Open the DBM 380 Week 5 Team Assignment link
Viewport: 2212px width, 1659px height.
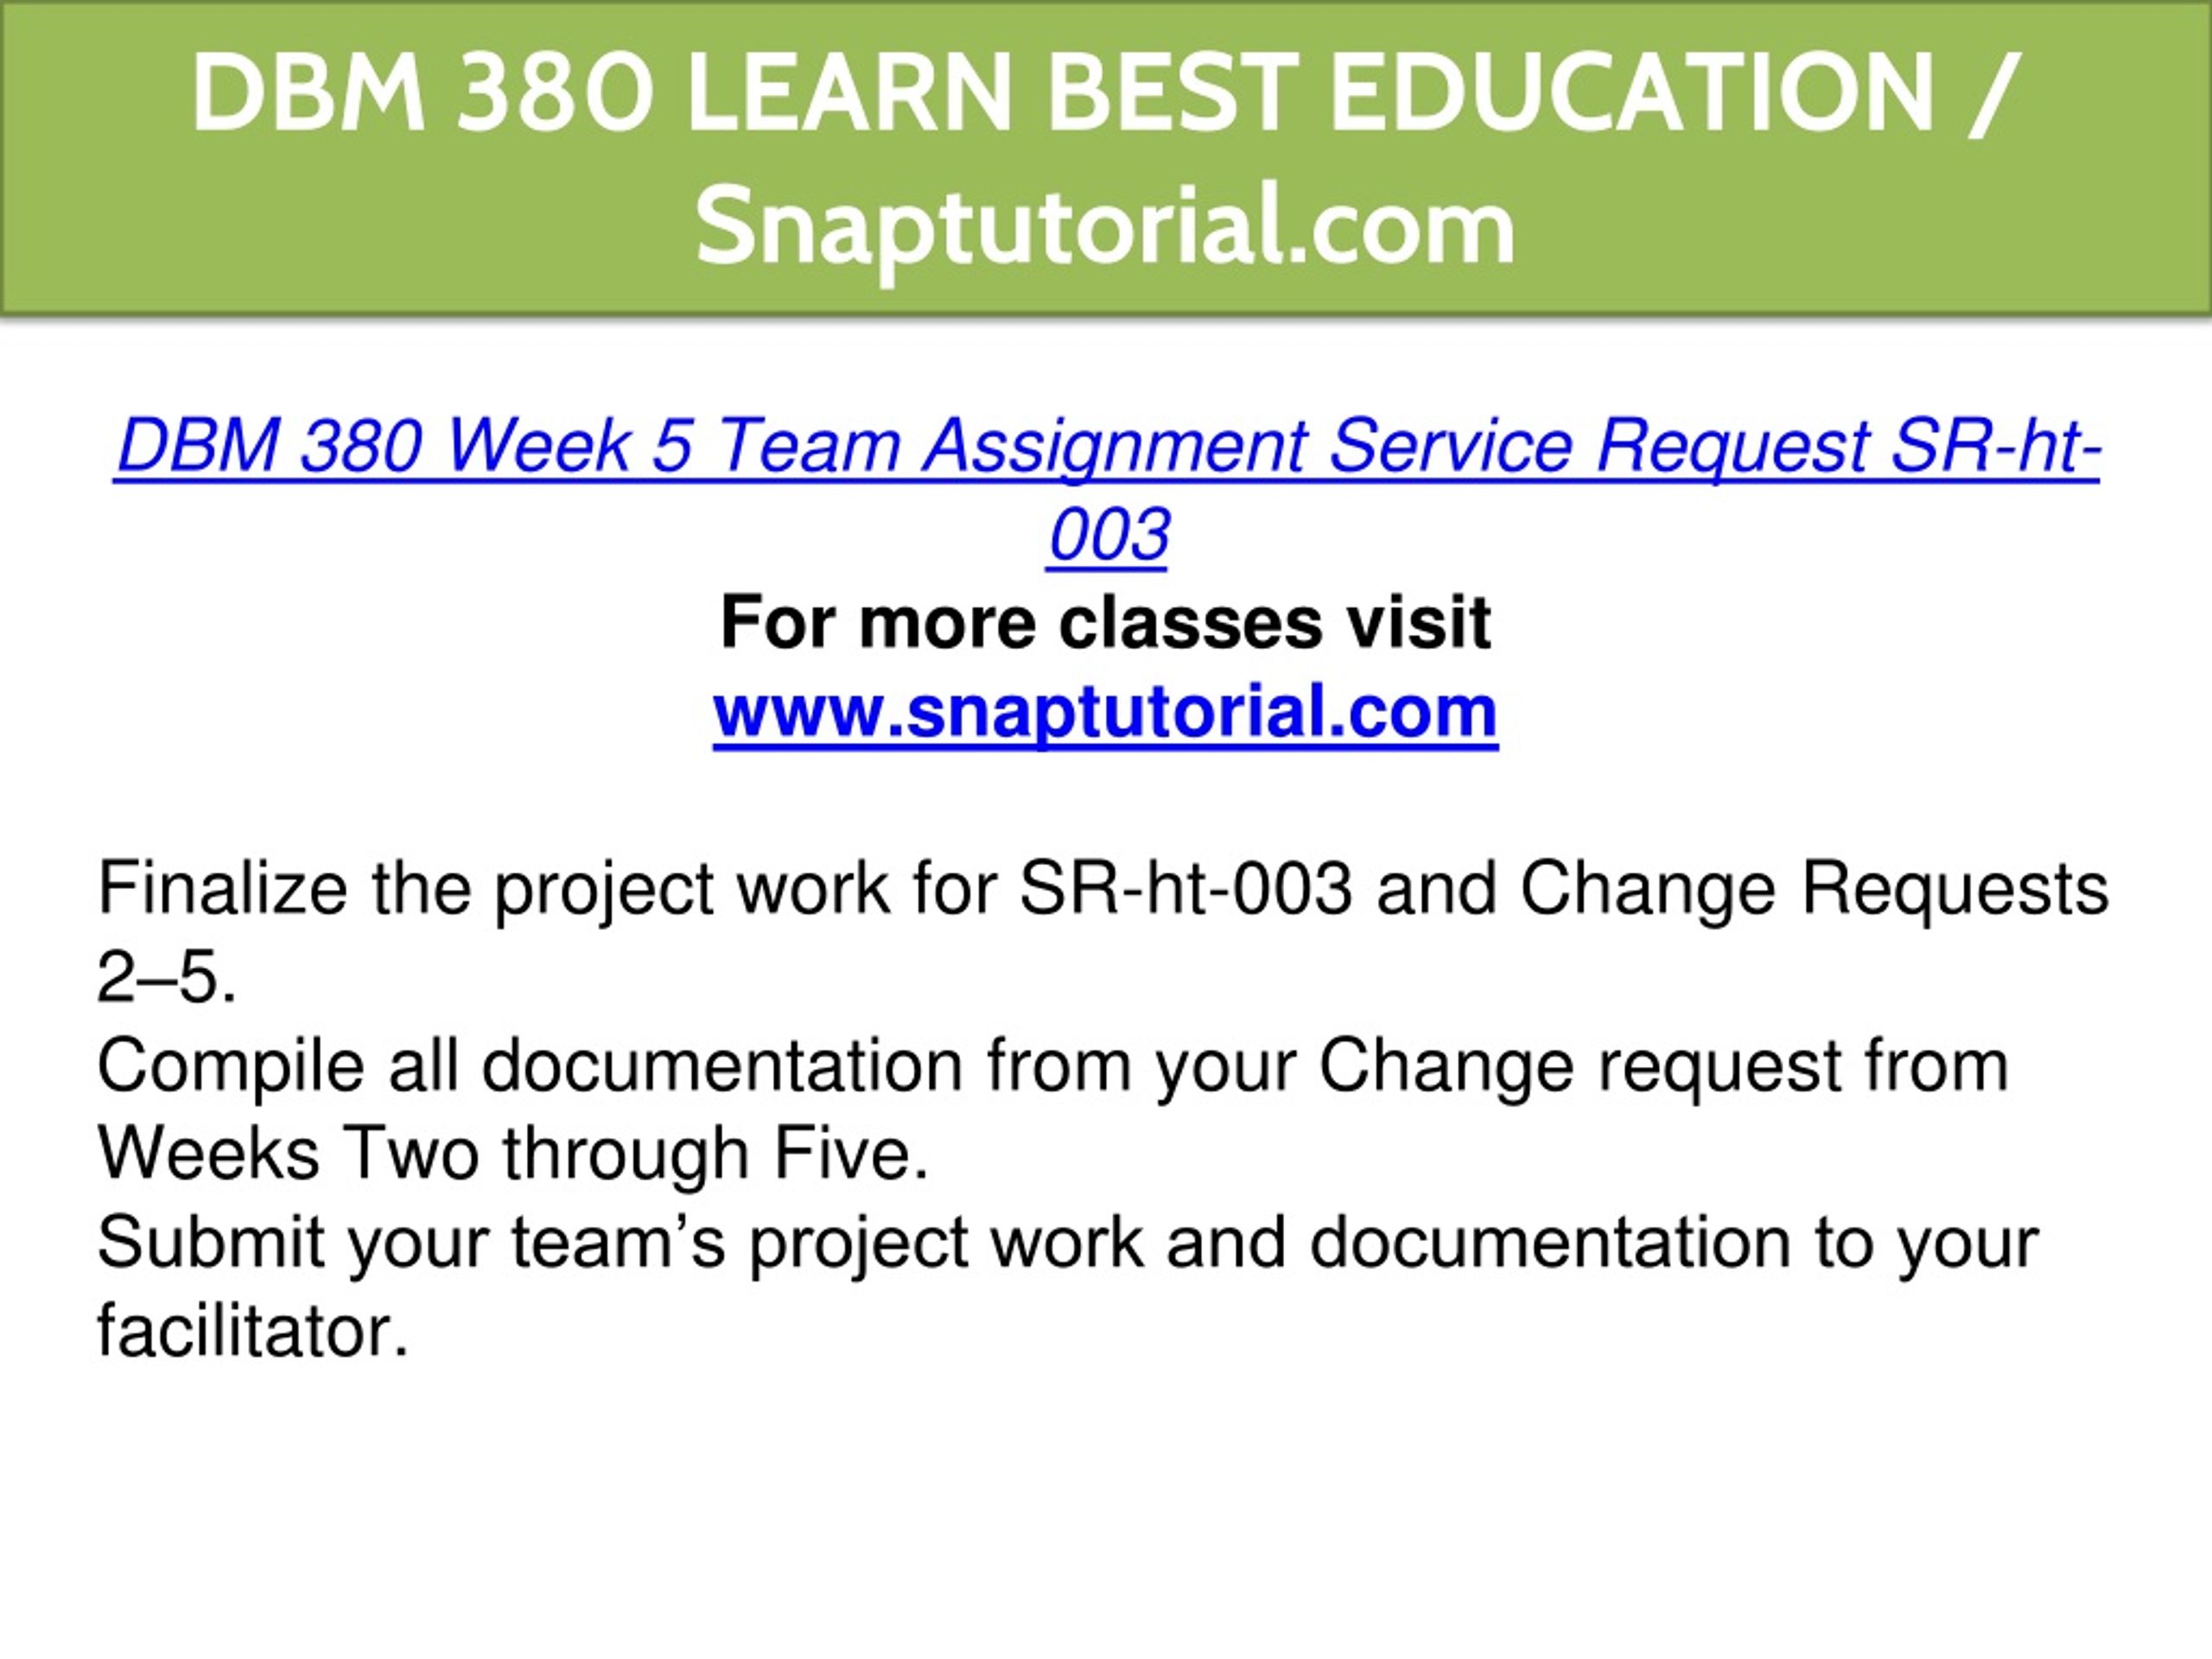point(1106,490)
